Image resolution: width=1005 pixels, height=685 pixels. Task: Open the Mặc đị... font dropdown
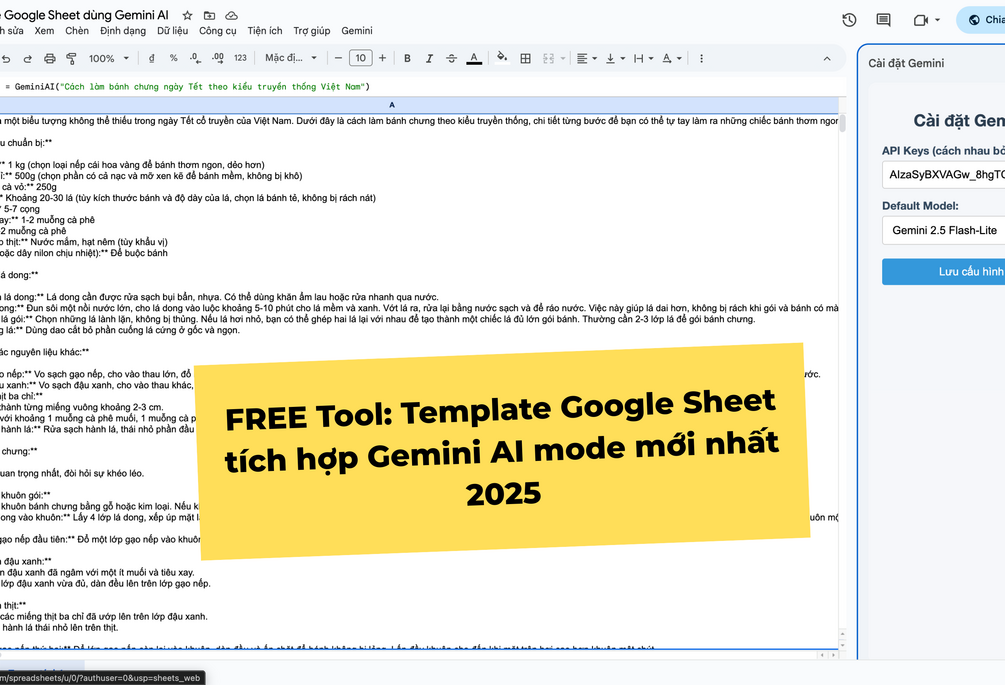[x=291, y=58]
